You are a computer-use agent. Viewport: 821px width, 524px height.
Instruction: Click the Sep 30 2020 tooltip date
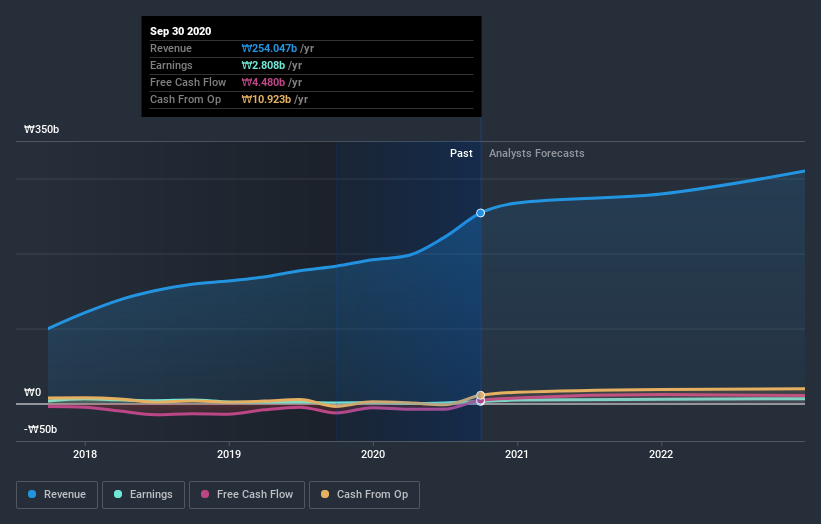pyautogui.click(x=181, y=31)
